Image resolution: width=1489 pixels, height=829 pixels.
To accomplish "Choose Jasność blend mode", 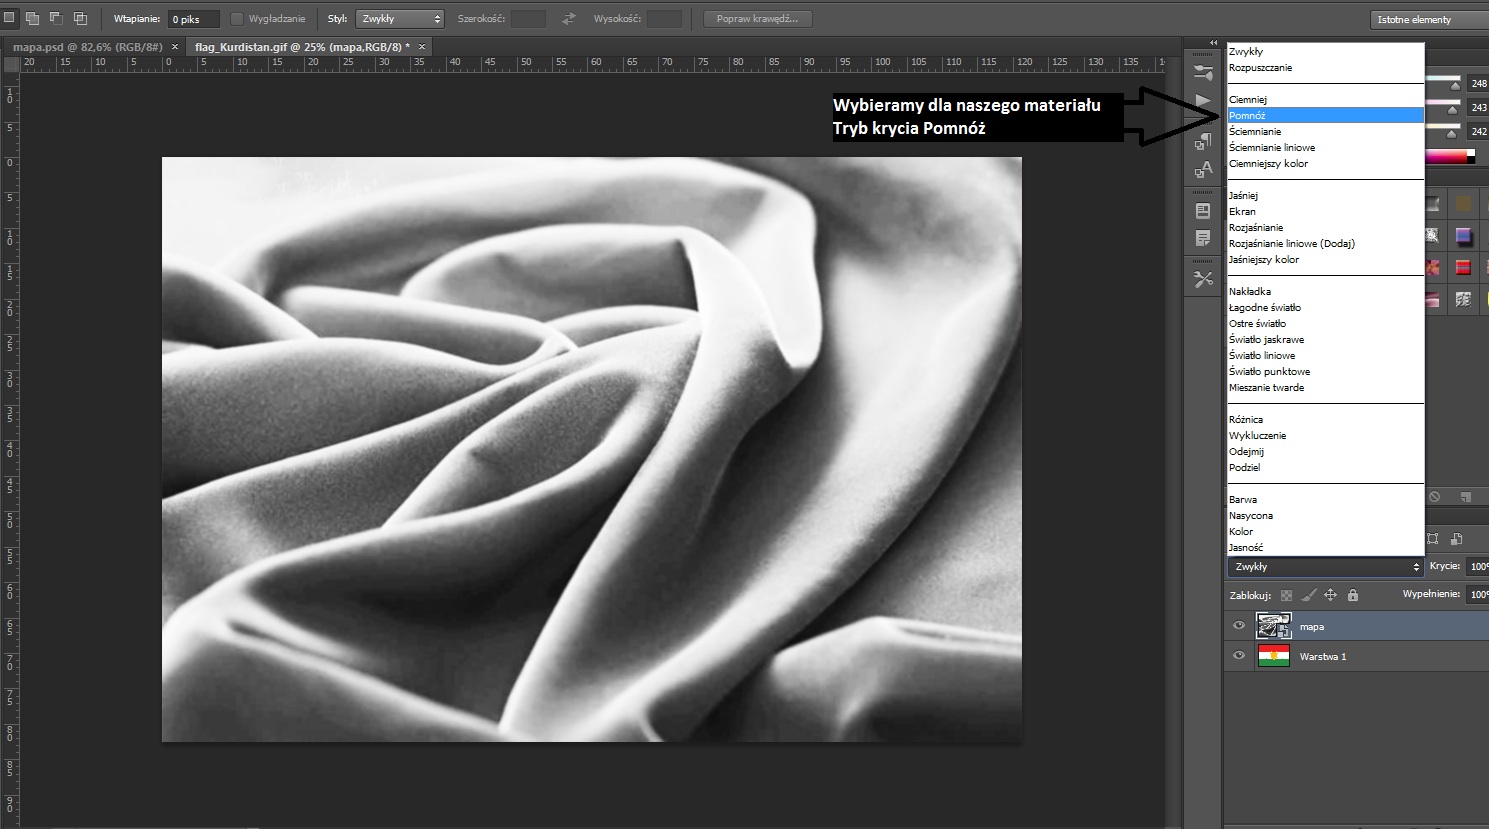I will coord(1325,547).
